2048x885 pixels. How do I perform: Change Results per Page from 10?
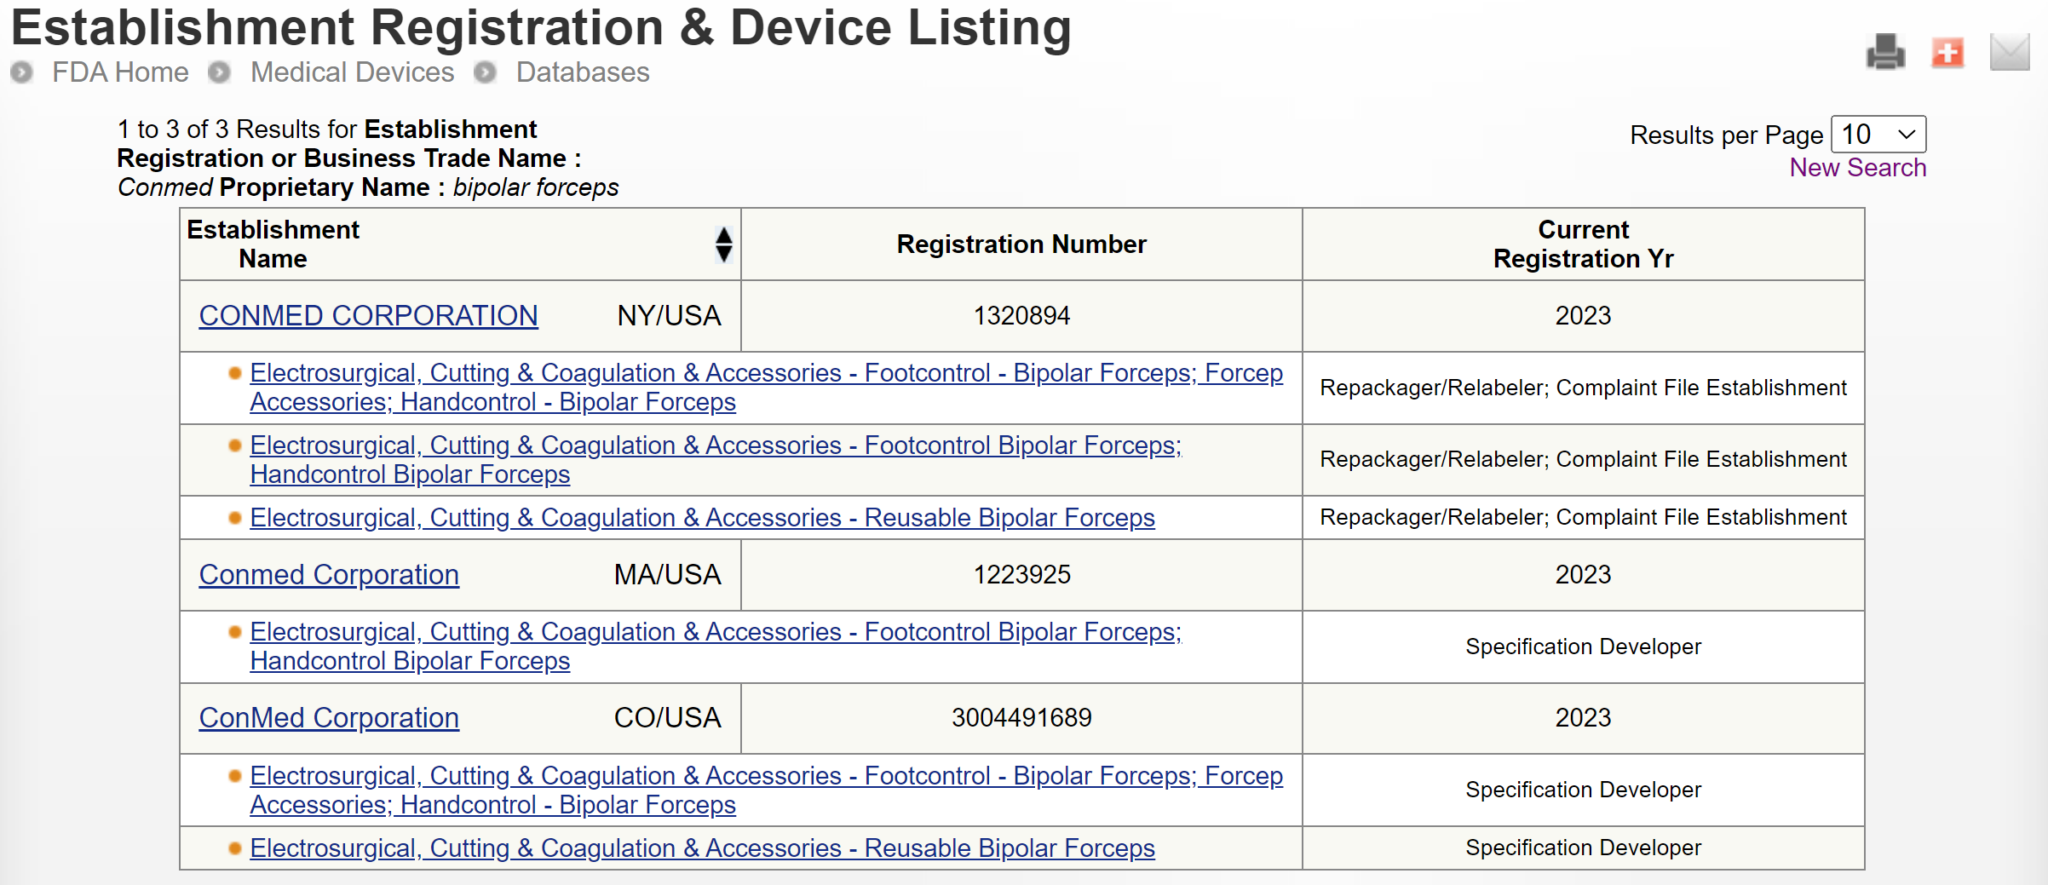point(1878,134)
